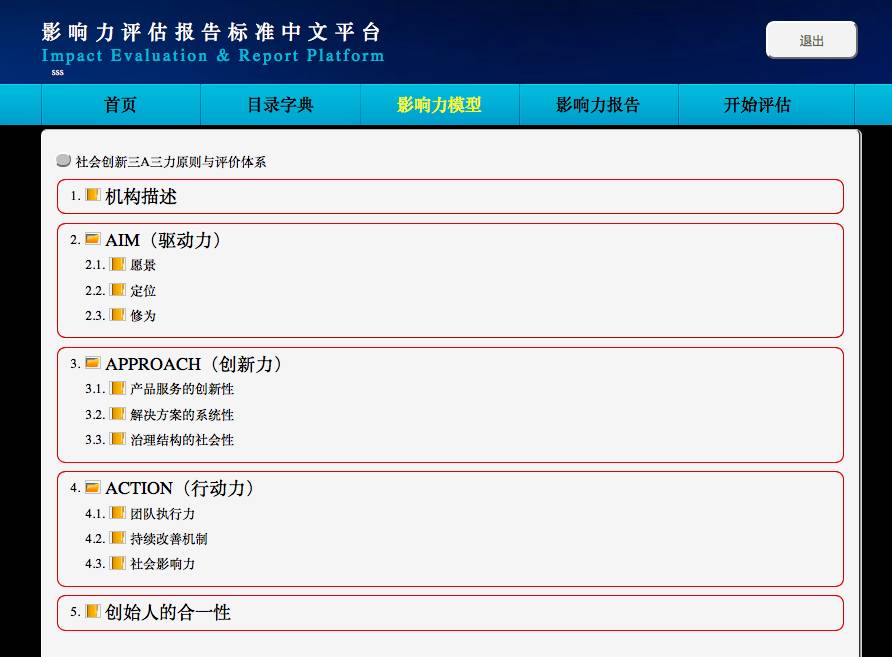Click the folder icon beside 修为
892x657 pixels.
click(119, 314)
